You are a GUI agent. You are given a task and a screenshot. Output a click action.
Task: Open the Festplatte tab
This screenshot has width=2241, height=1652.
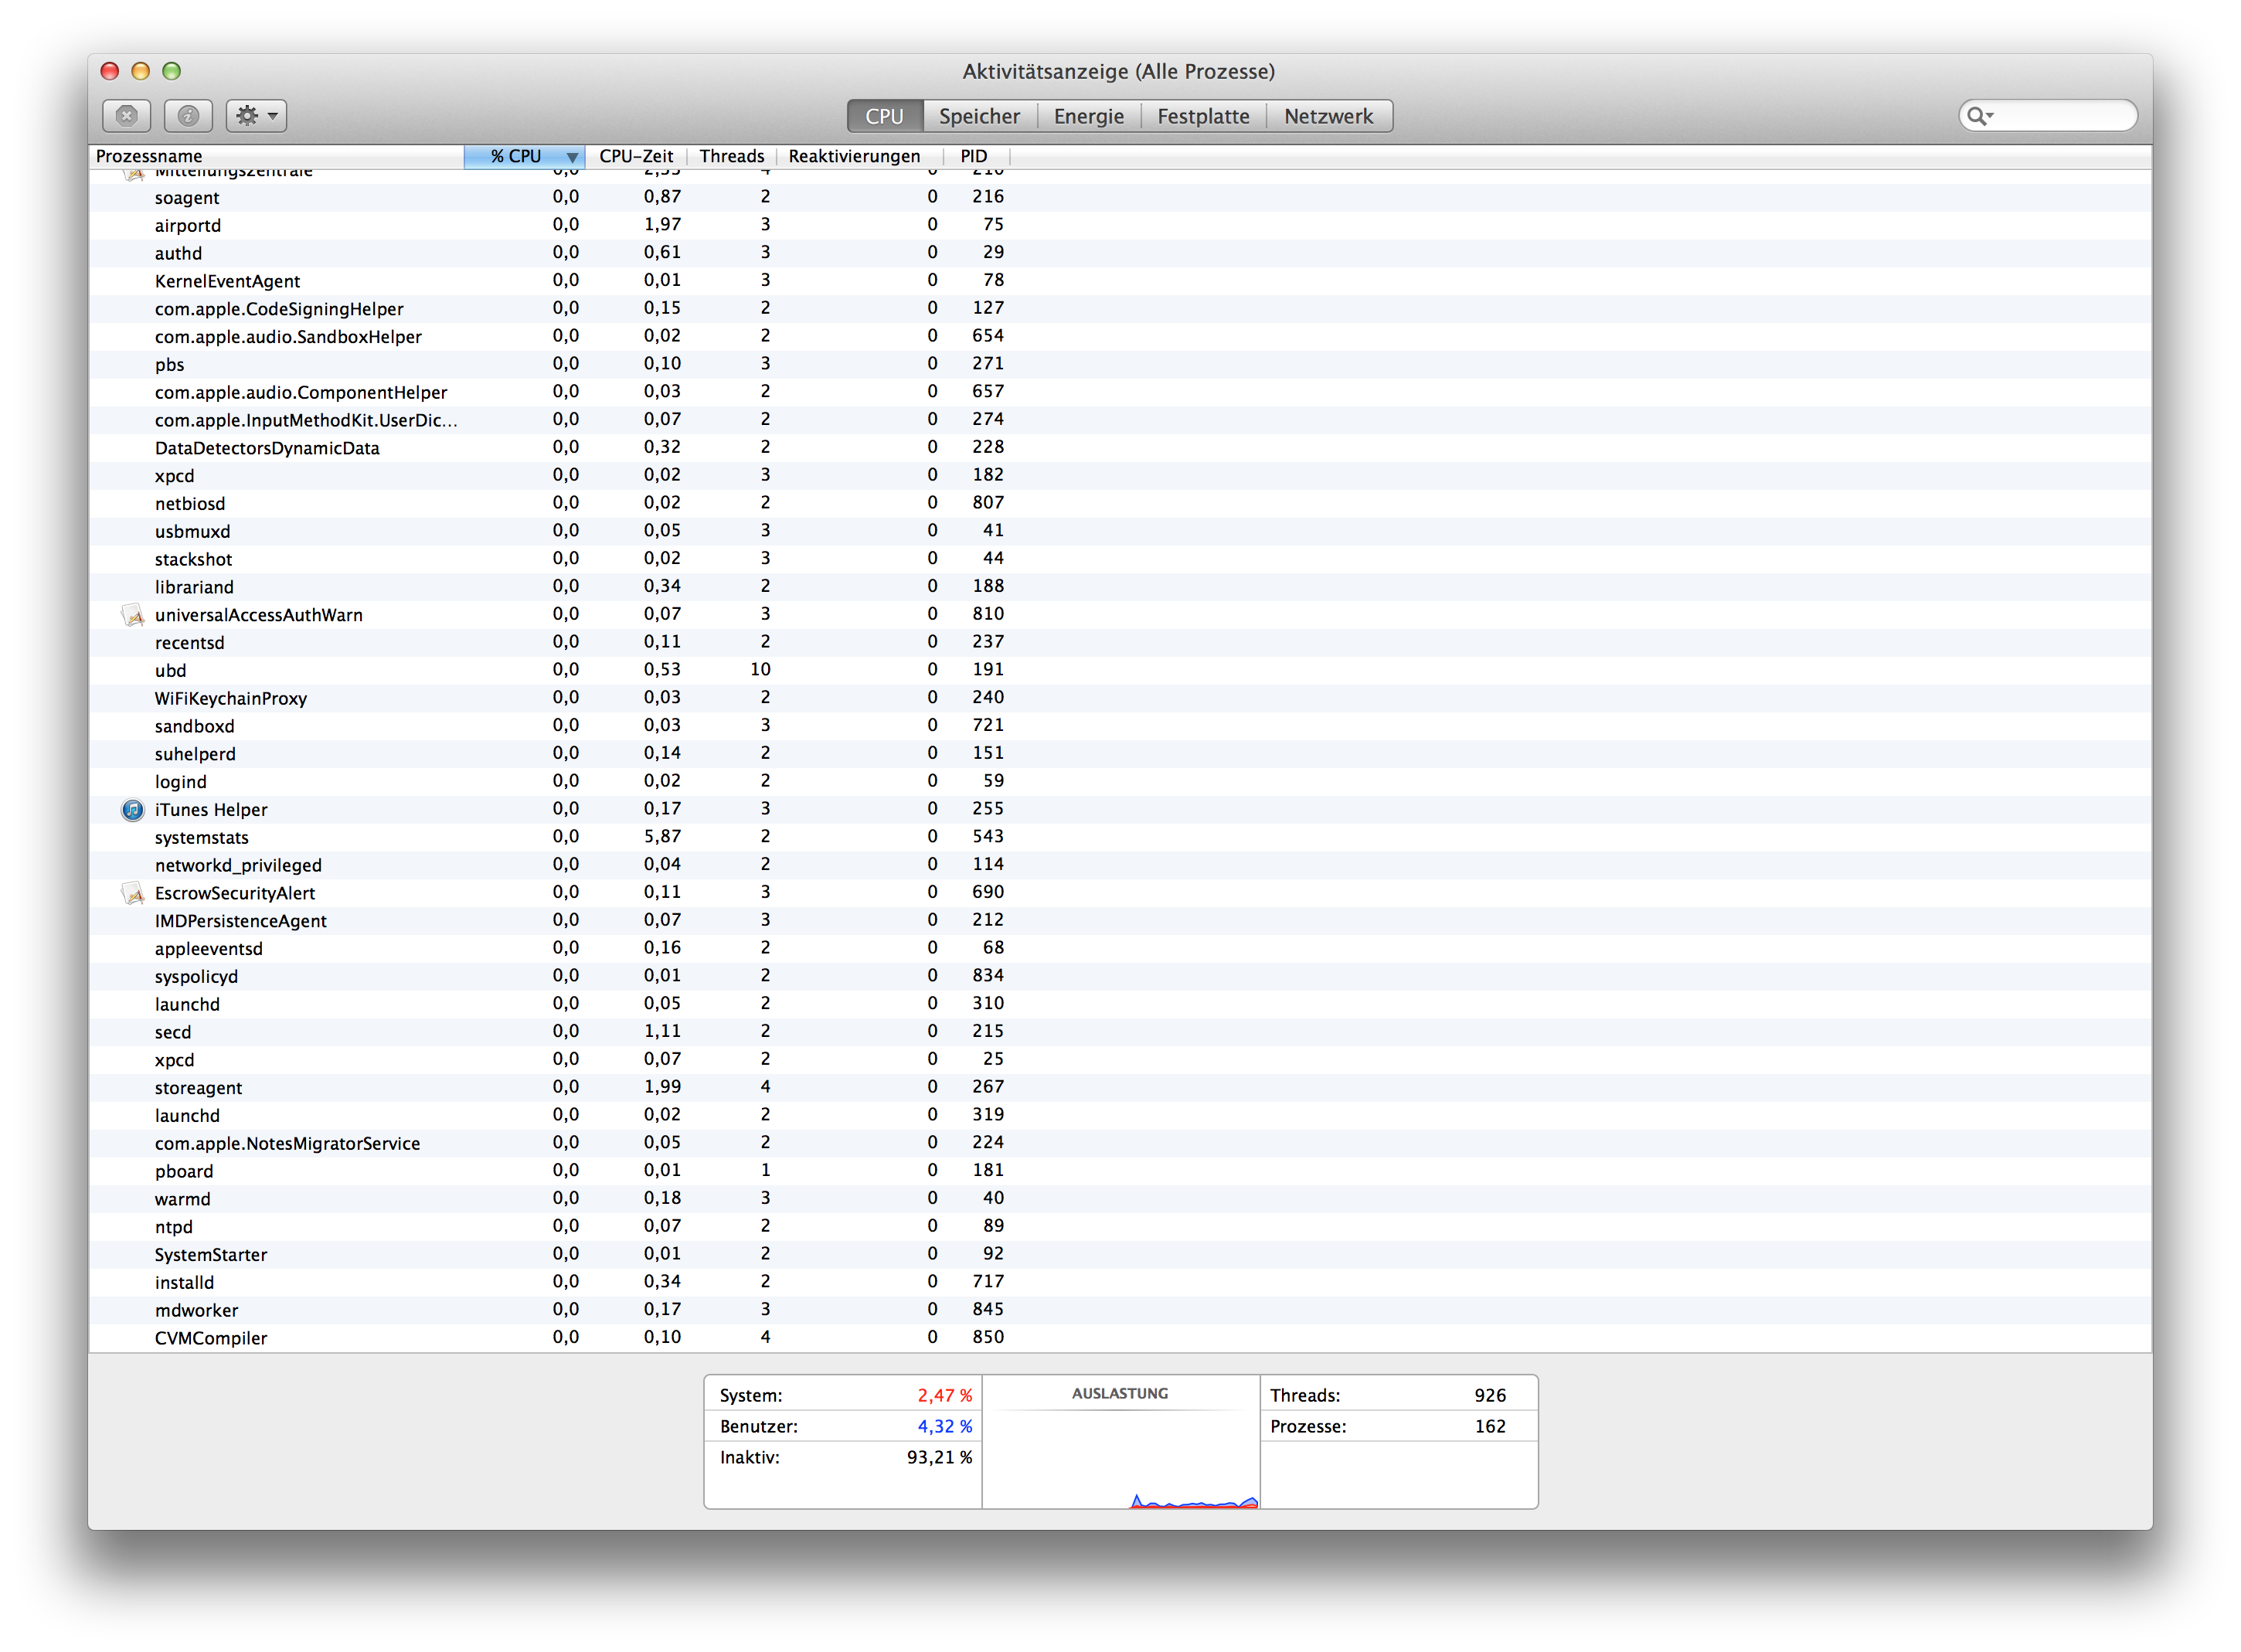pyautogui.click(x=1203, y=116)
